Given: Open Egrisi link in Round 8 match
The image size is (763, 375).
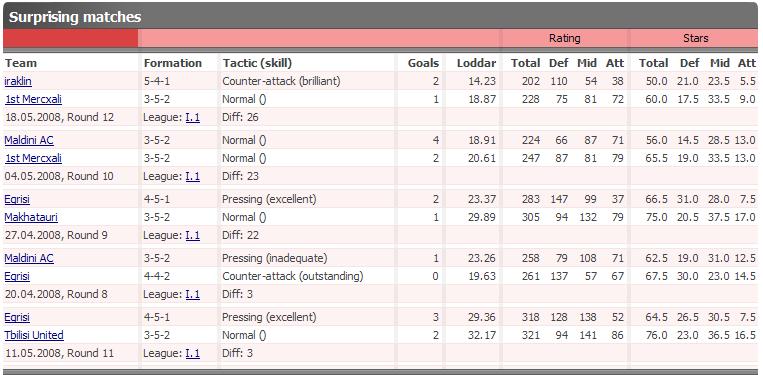Looking at the screenshot, I should (x=17, y=276).
